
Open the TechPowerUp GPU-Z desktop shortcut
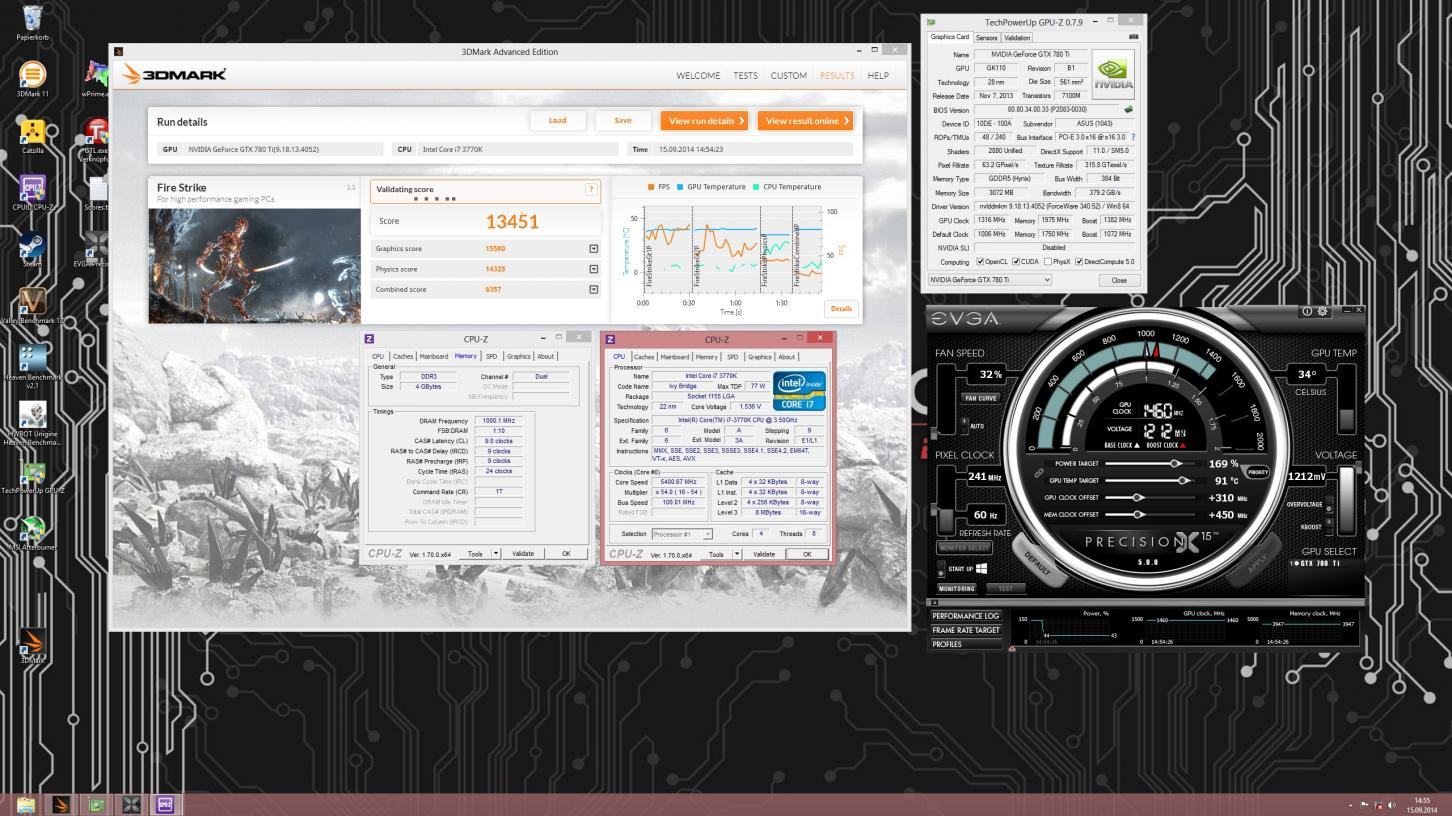coord(32,479)
